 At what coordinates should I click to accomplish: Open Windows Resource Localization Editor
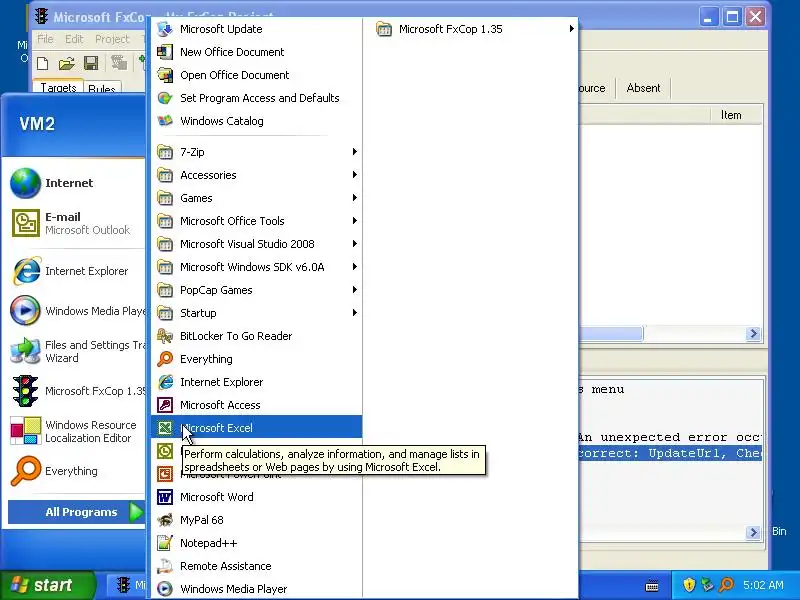tap(76, 431)
